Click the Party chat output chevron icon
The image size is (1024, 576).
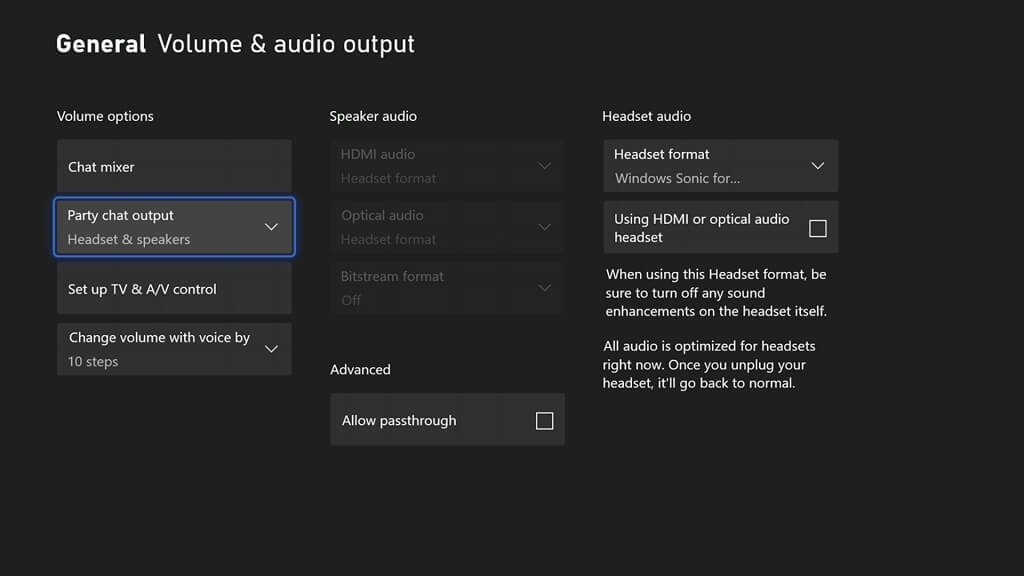pyautogui.click(x=271, y=227)
